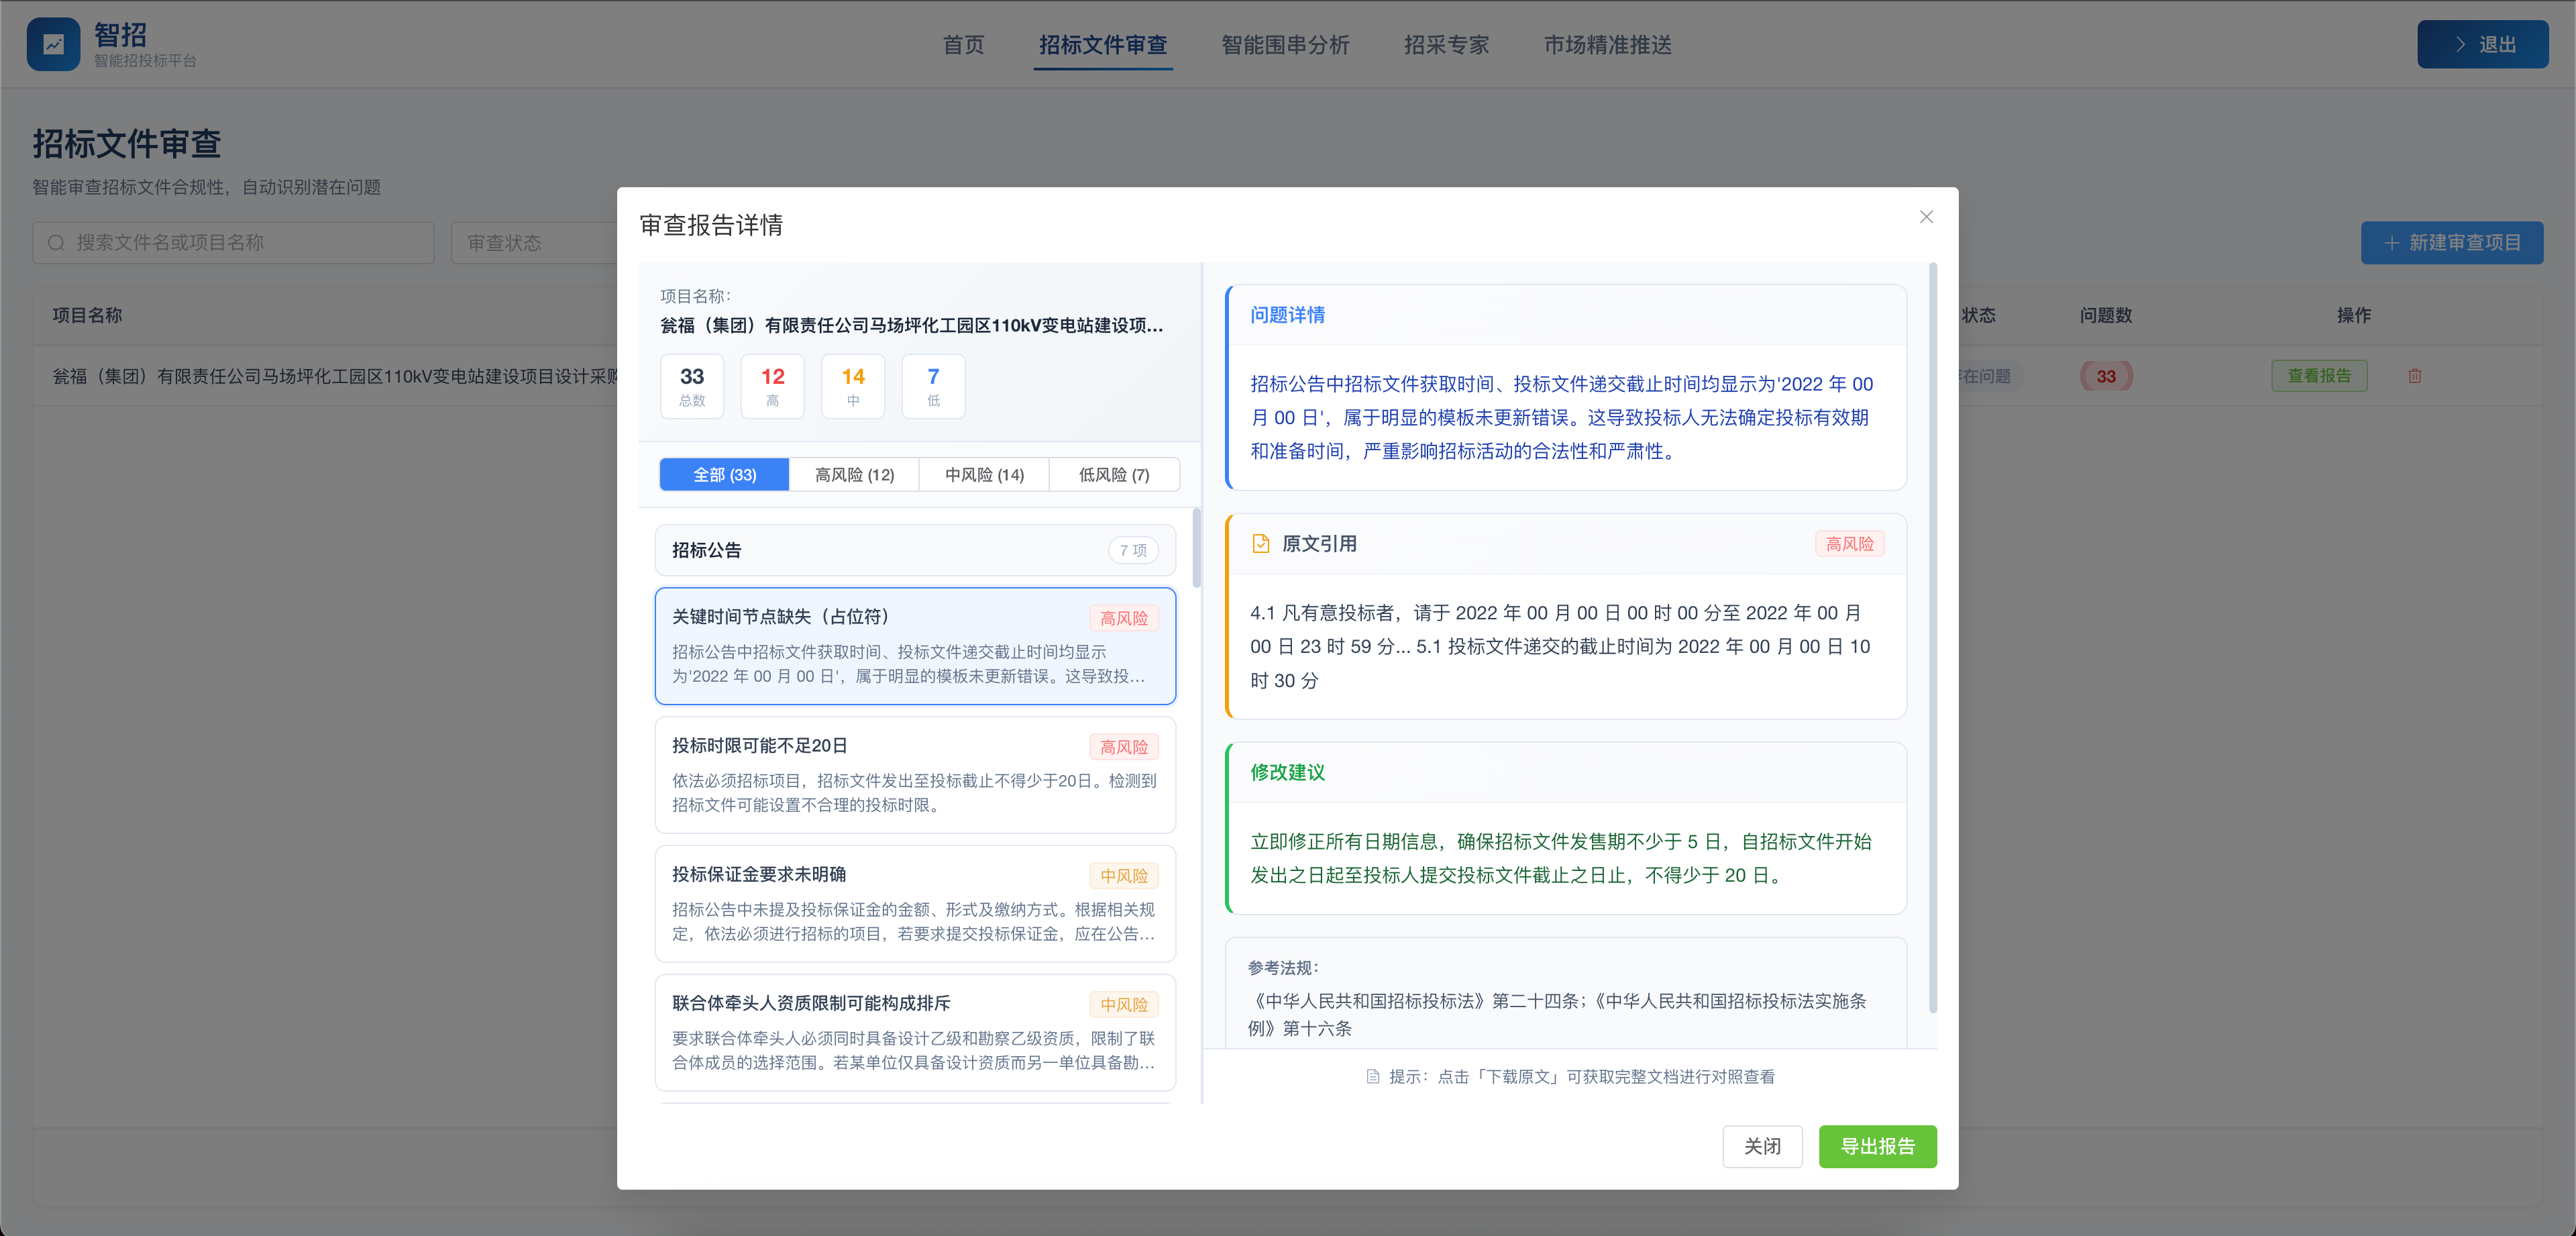
Task: Click the search input for 文件名或项目名称
Action: click(233, 243)
